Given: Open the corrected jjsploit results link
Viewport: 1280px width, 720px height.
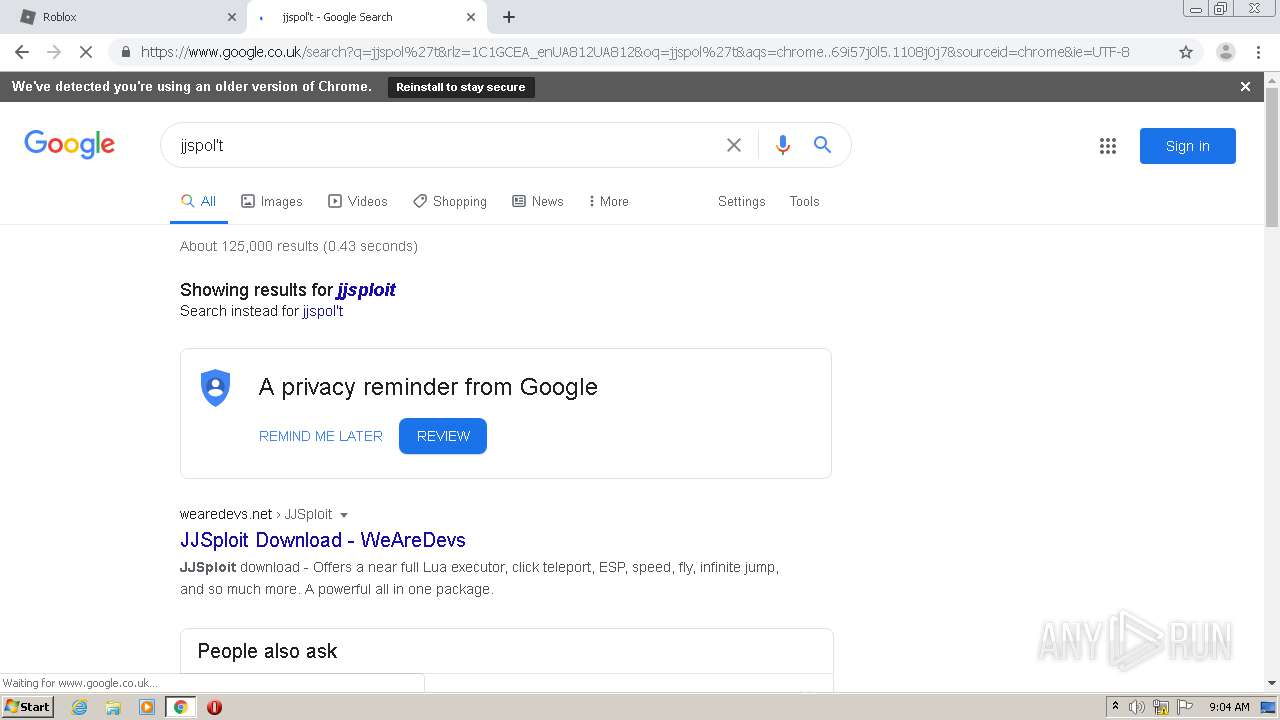Looking at the screenshot, I should (x=366, y=290).
